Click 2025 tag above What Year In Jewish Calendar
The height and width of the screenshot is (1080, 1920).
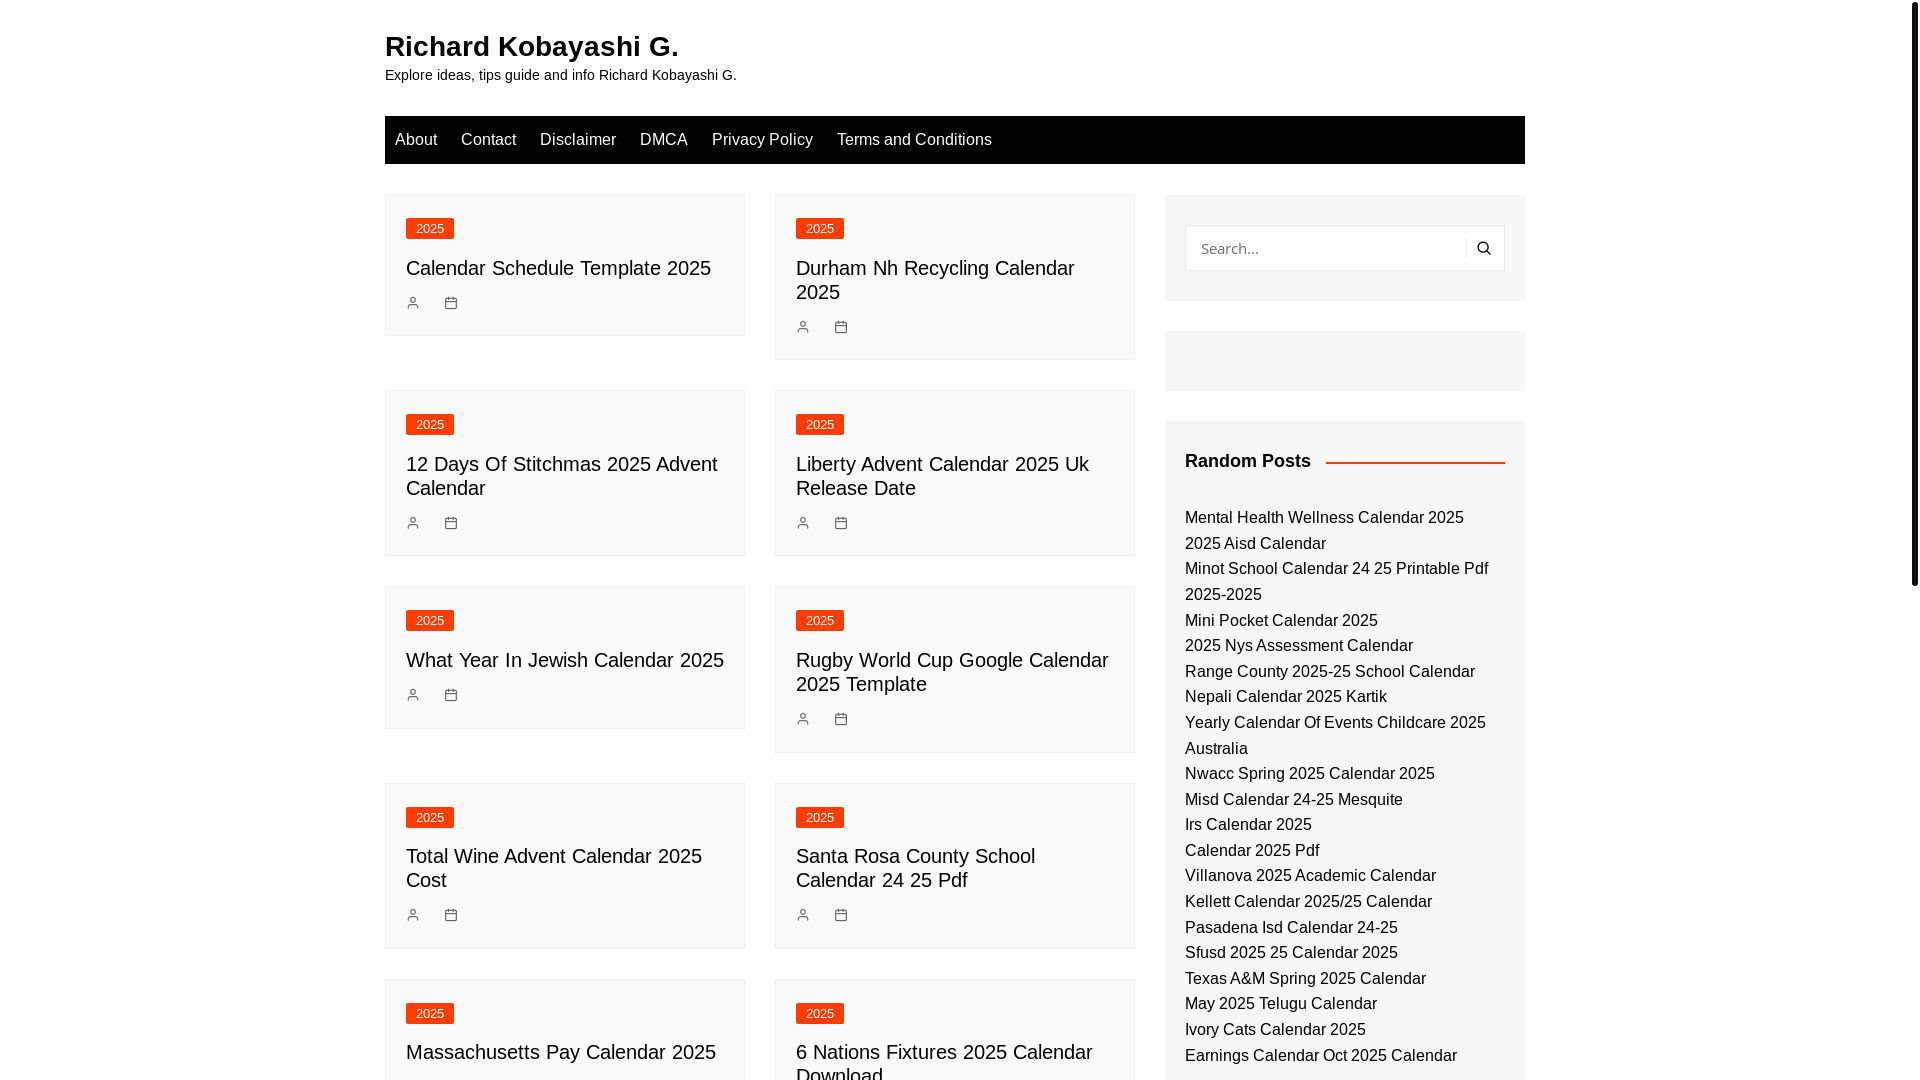point(430,621)
